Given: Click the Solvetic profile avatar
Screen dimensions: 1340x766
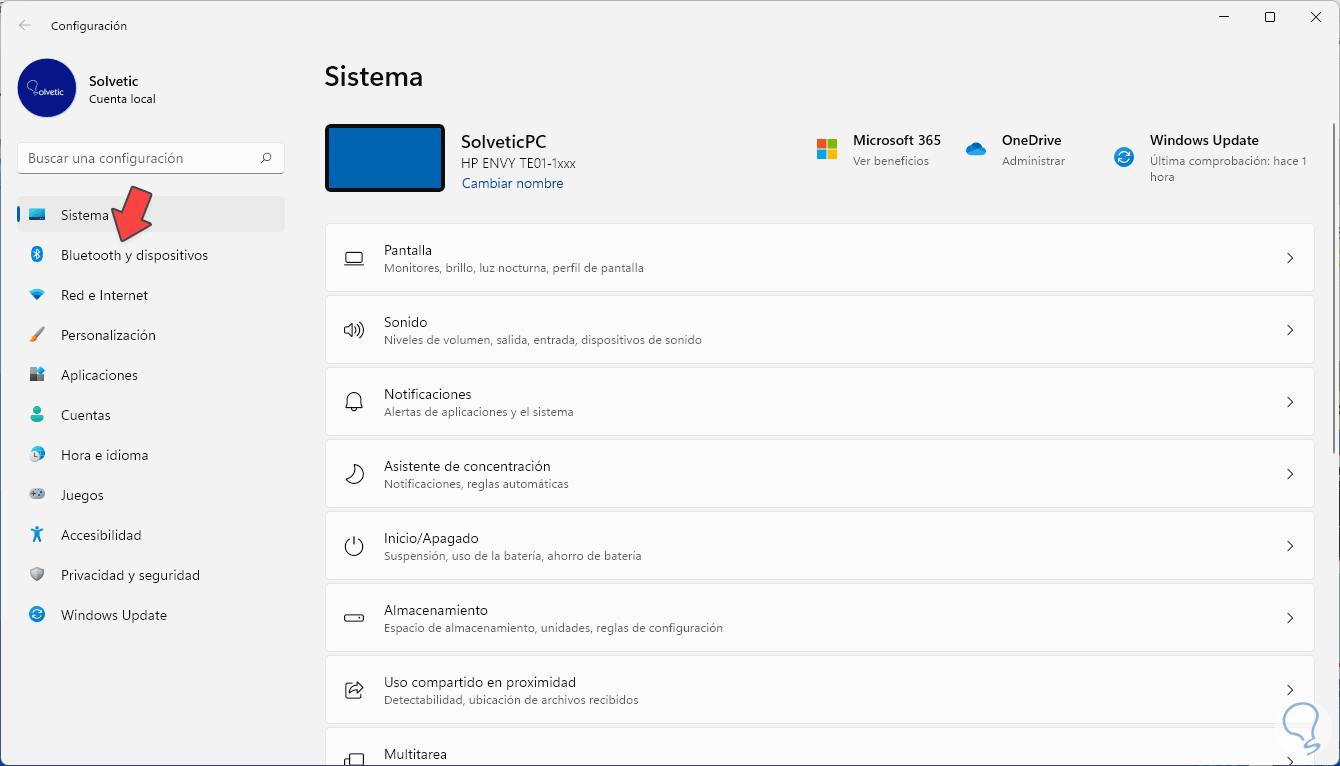Looking at the screenshot, I should (x=47, y=88).
